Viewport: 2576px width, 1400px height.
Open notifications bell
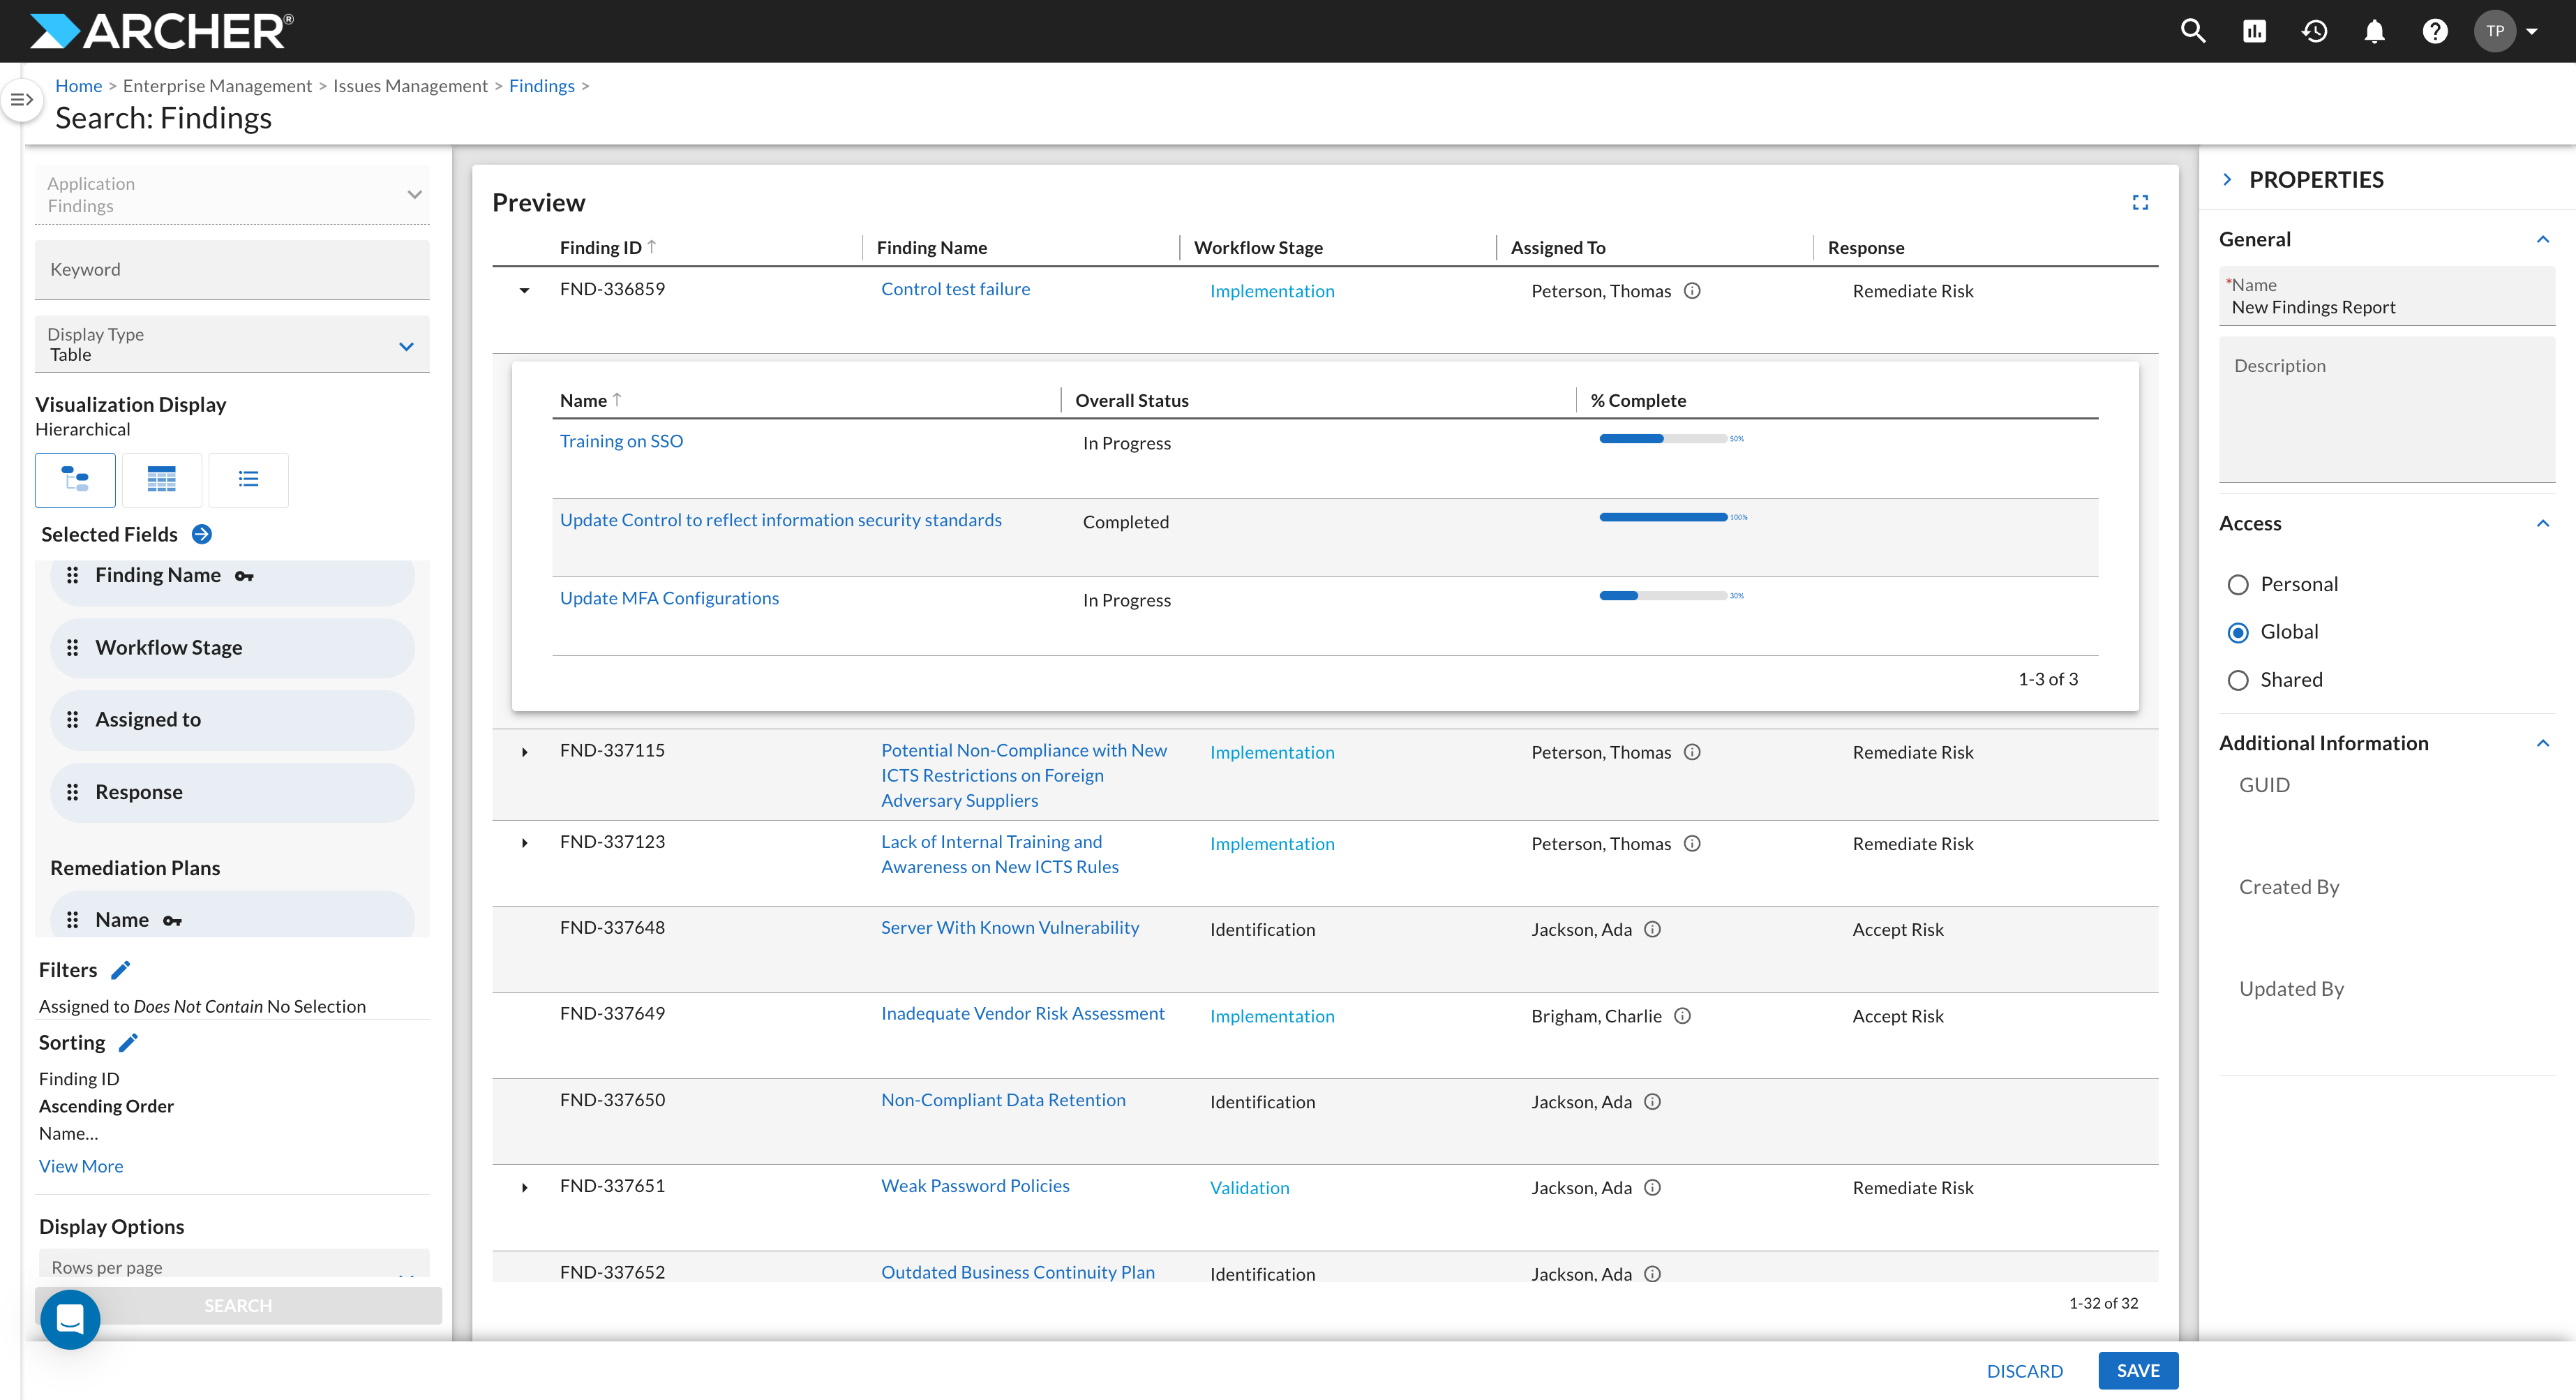click(2374, 31)
